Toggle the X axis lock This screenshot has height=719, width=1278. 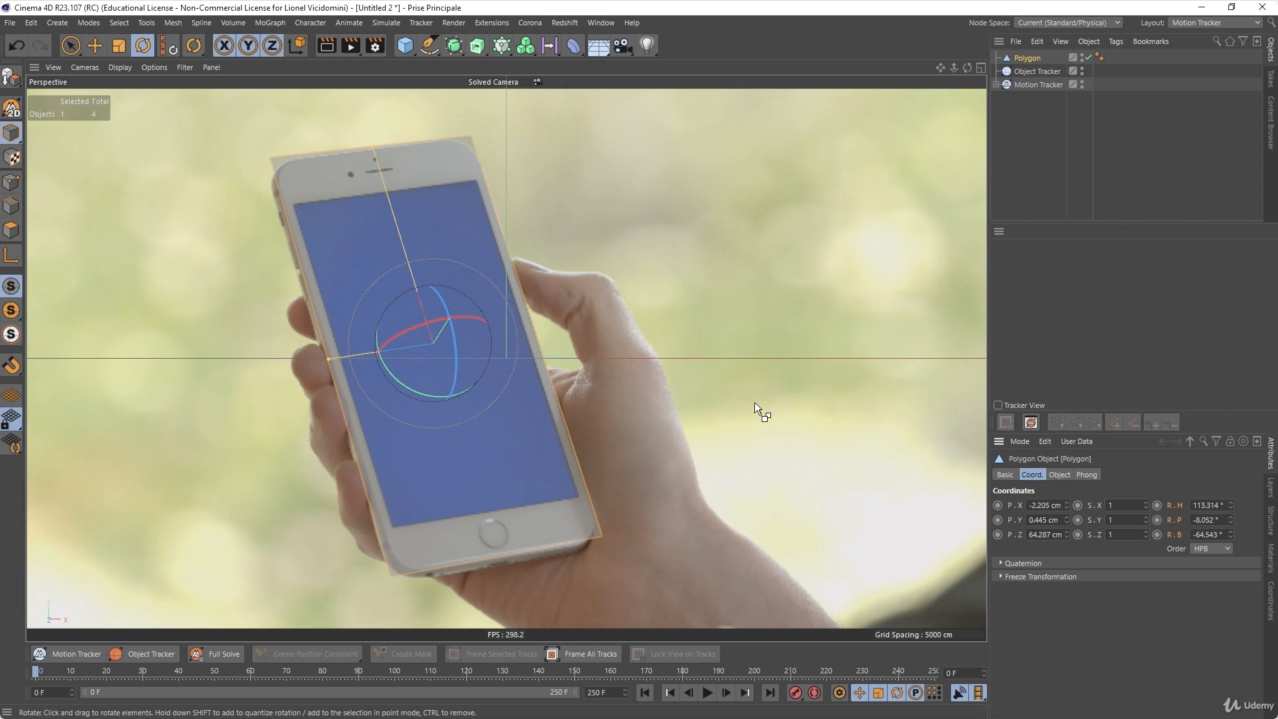[224, 46]
